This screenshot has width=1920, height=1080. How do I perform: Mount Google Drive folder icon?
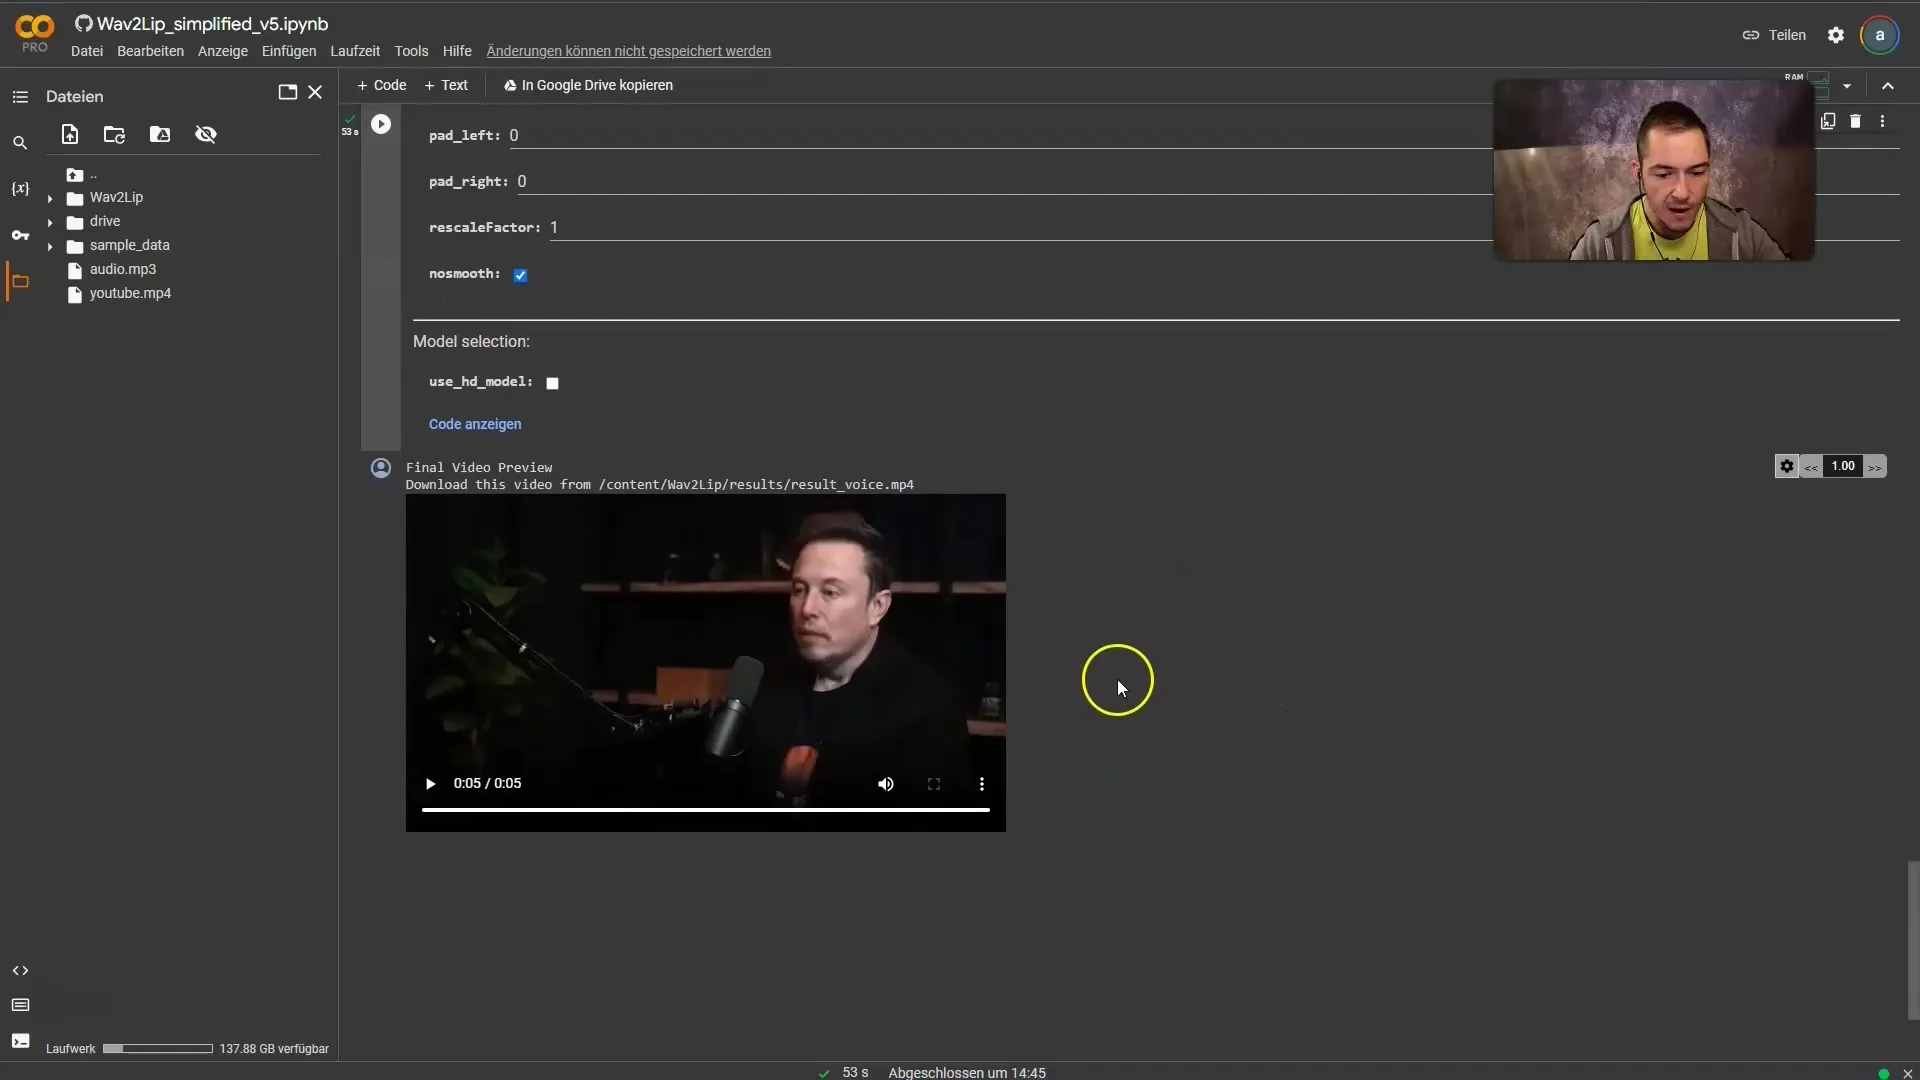point(160,134)
